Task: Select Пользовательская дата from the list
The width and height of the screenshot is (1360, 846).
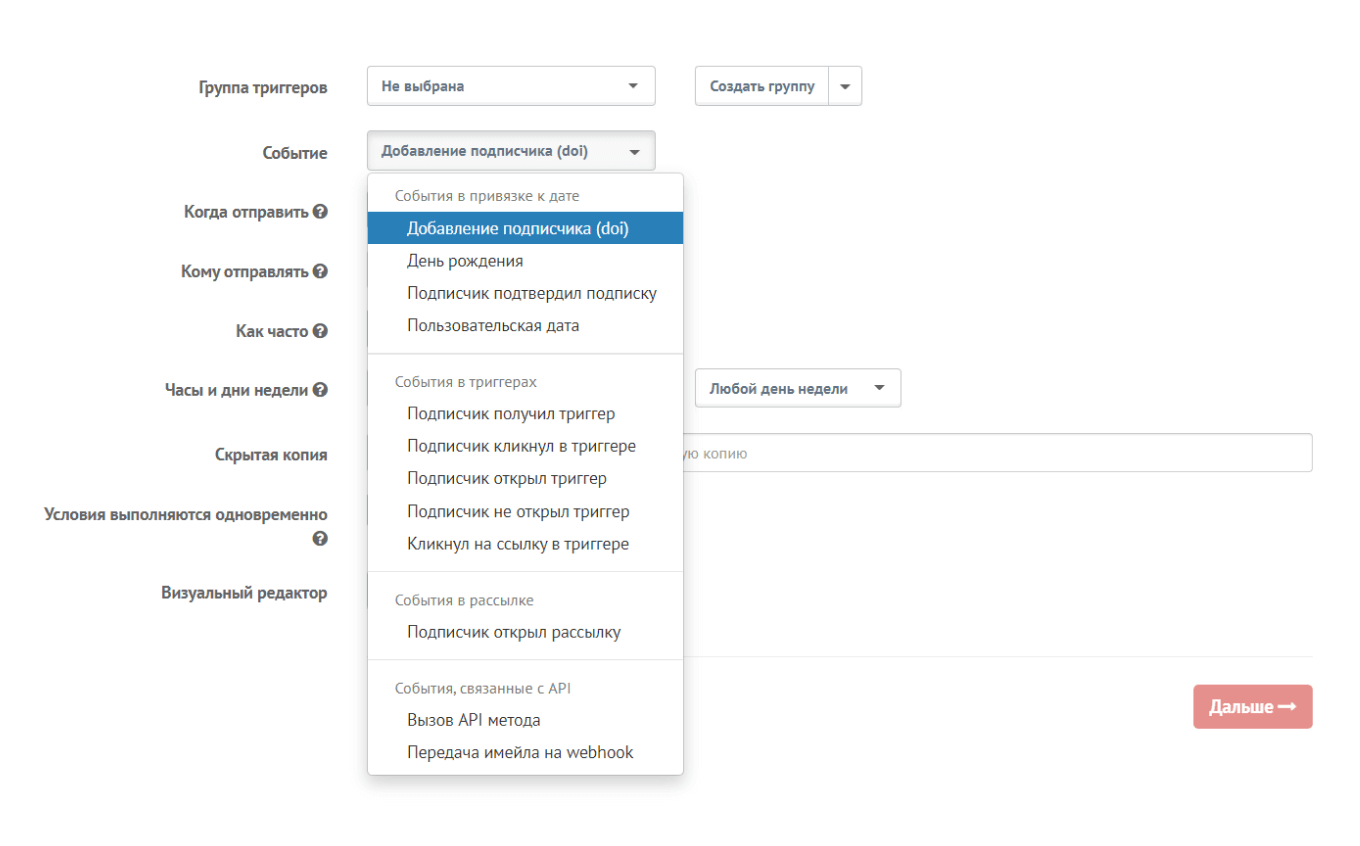Action: (x=493, y=326)
